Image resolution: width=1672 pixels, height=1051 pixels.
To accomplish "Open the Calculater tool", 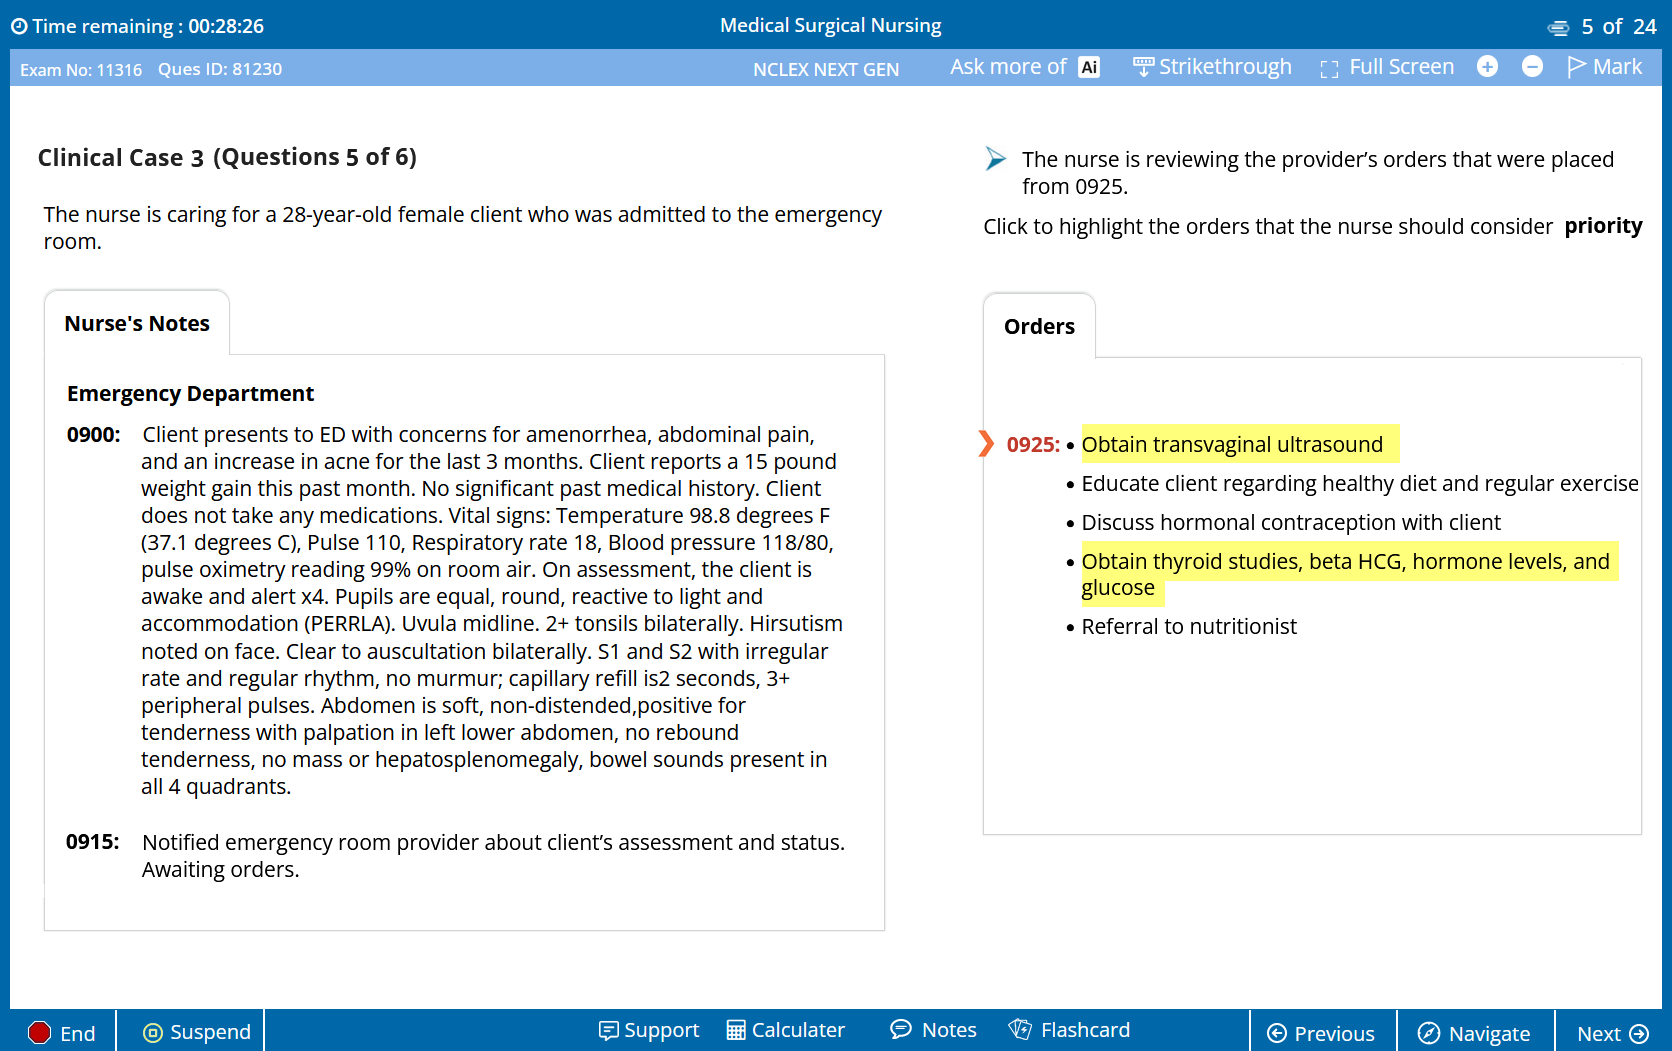I will pyautogui.click(x=786, y=1030).
